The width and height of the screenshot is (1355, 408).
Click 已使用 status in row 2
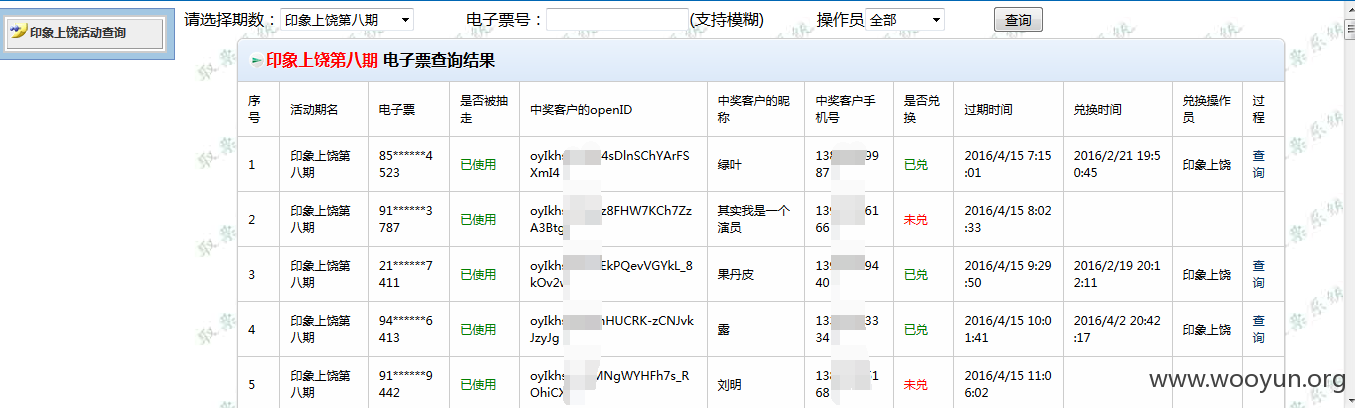point(478,219)
